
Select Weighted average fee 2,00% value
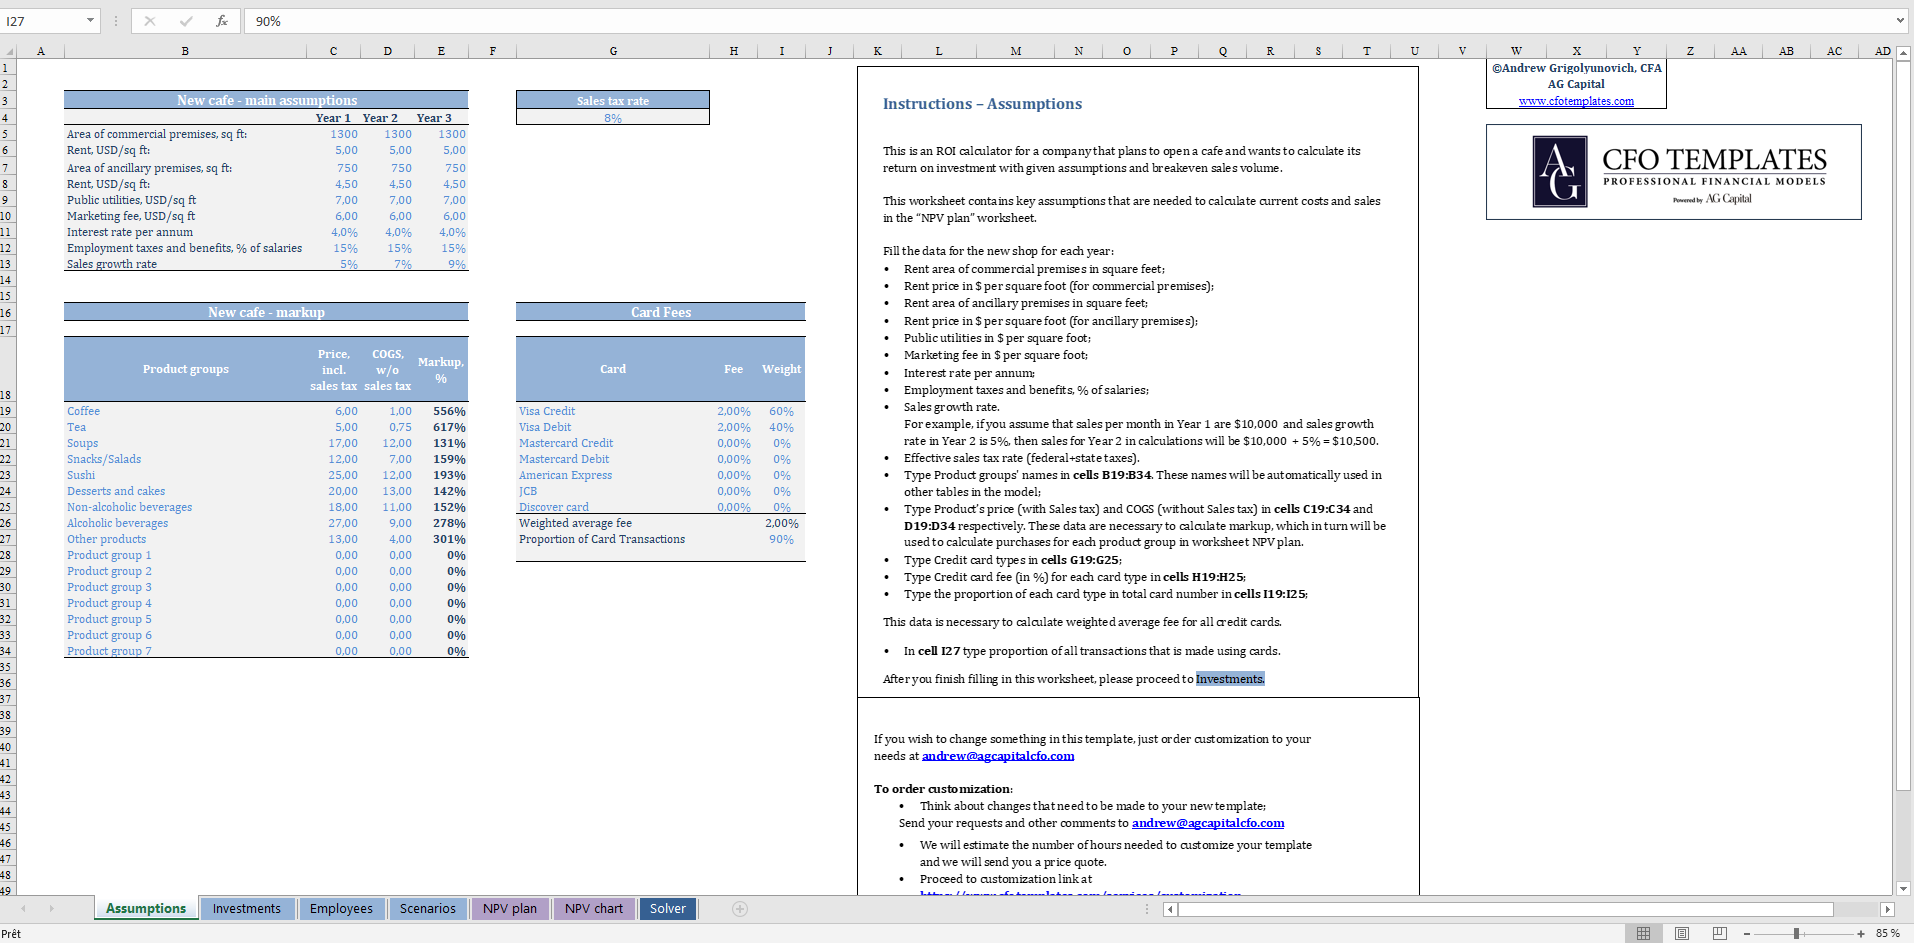coord(782,523)
